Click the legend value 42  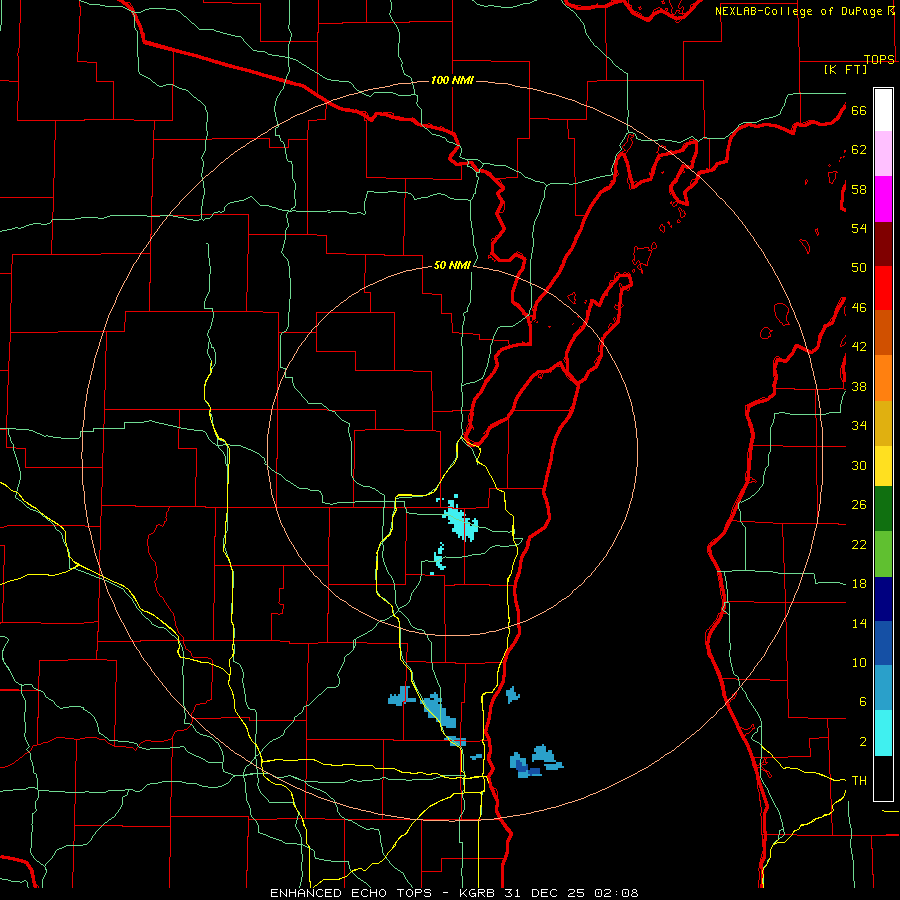tap(859, 347)
